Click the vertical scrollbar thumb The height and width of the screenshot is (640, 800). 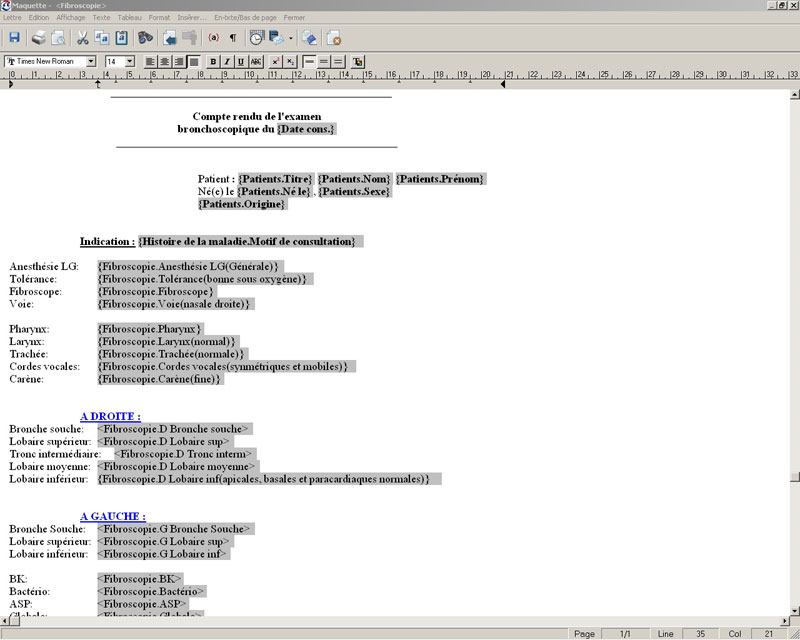(794, 477)
